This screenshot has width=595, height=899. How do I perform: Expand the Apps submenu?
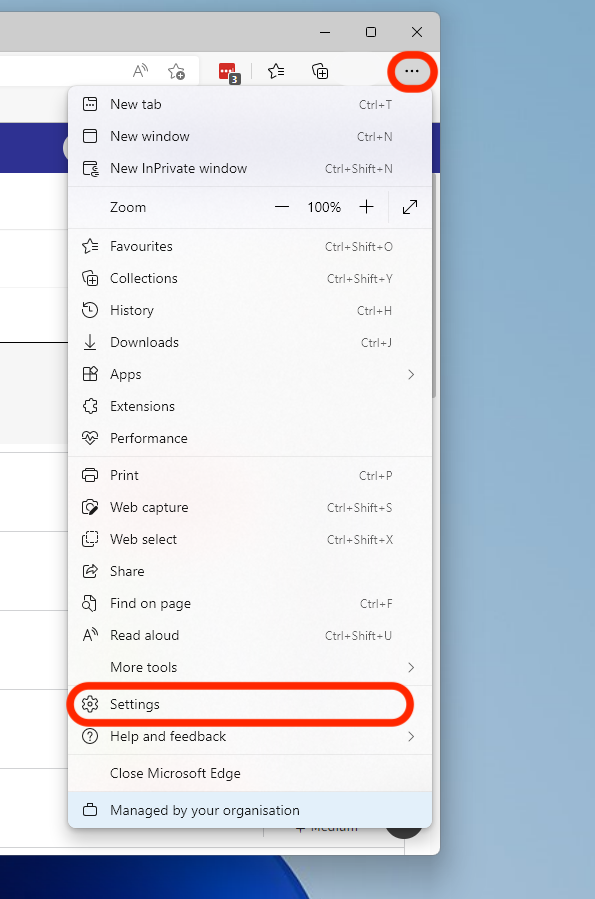click(250, 375)
